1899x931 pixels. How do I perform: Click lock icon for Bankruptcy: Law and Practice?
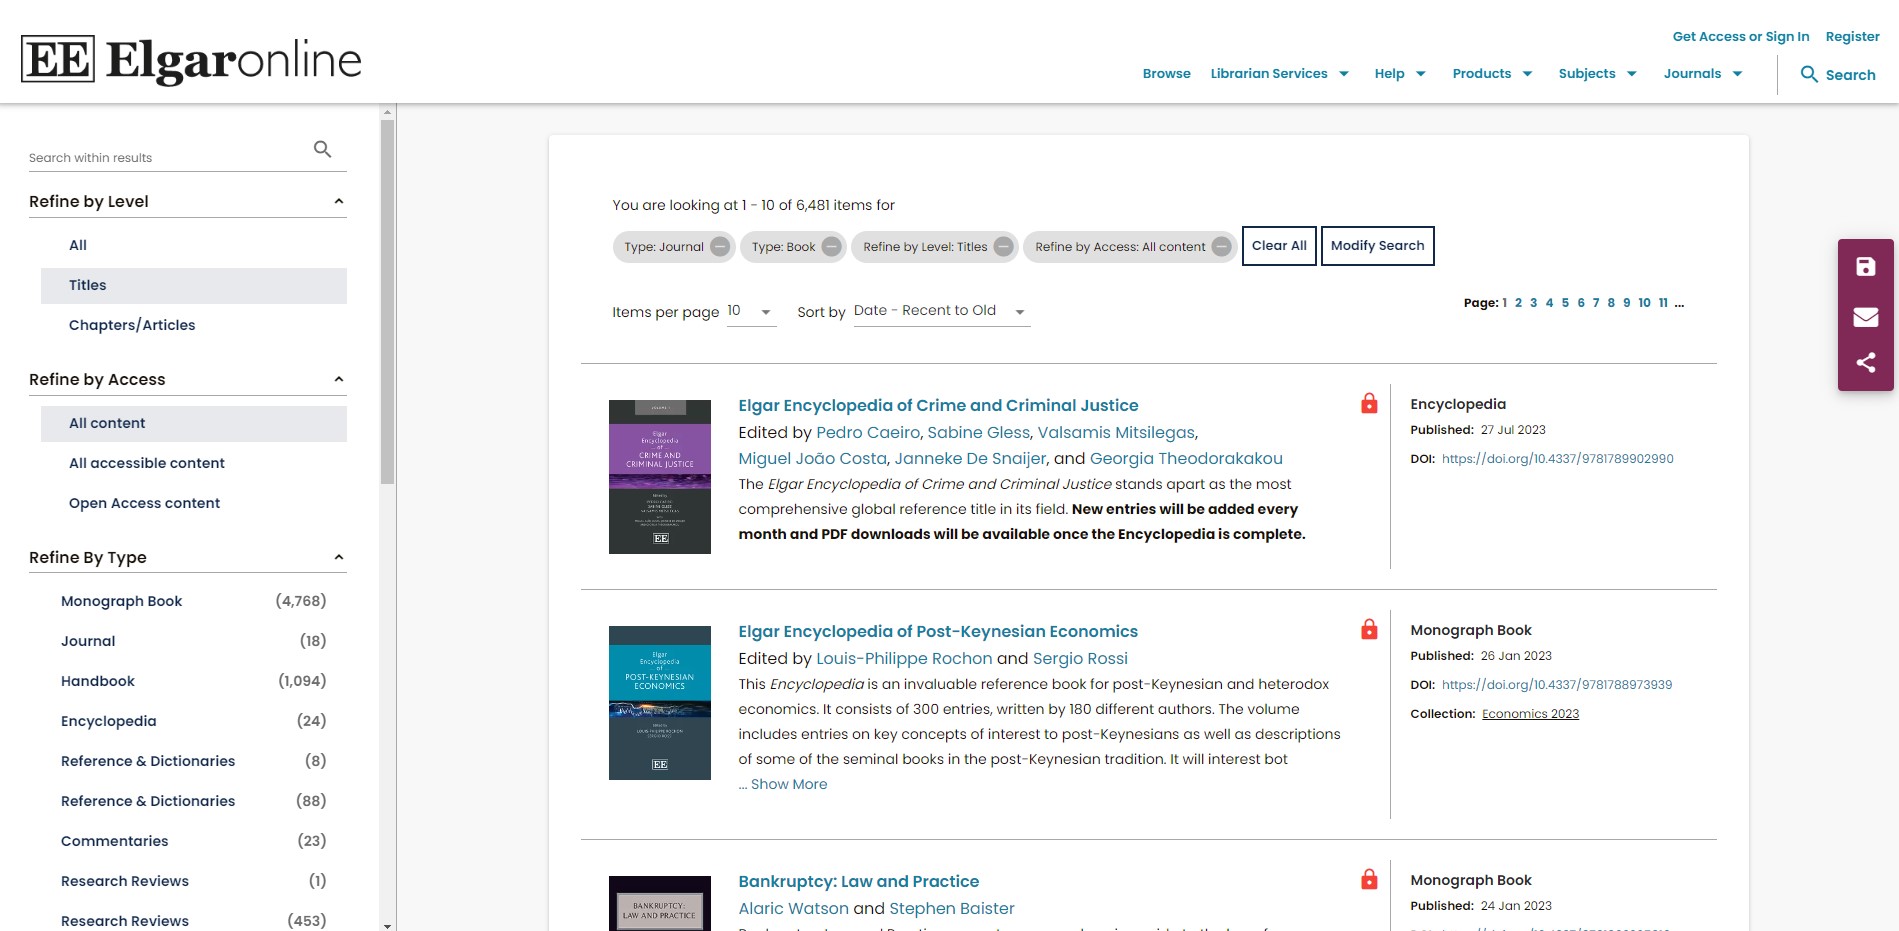point(1369,879)
